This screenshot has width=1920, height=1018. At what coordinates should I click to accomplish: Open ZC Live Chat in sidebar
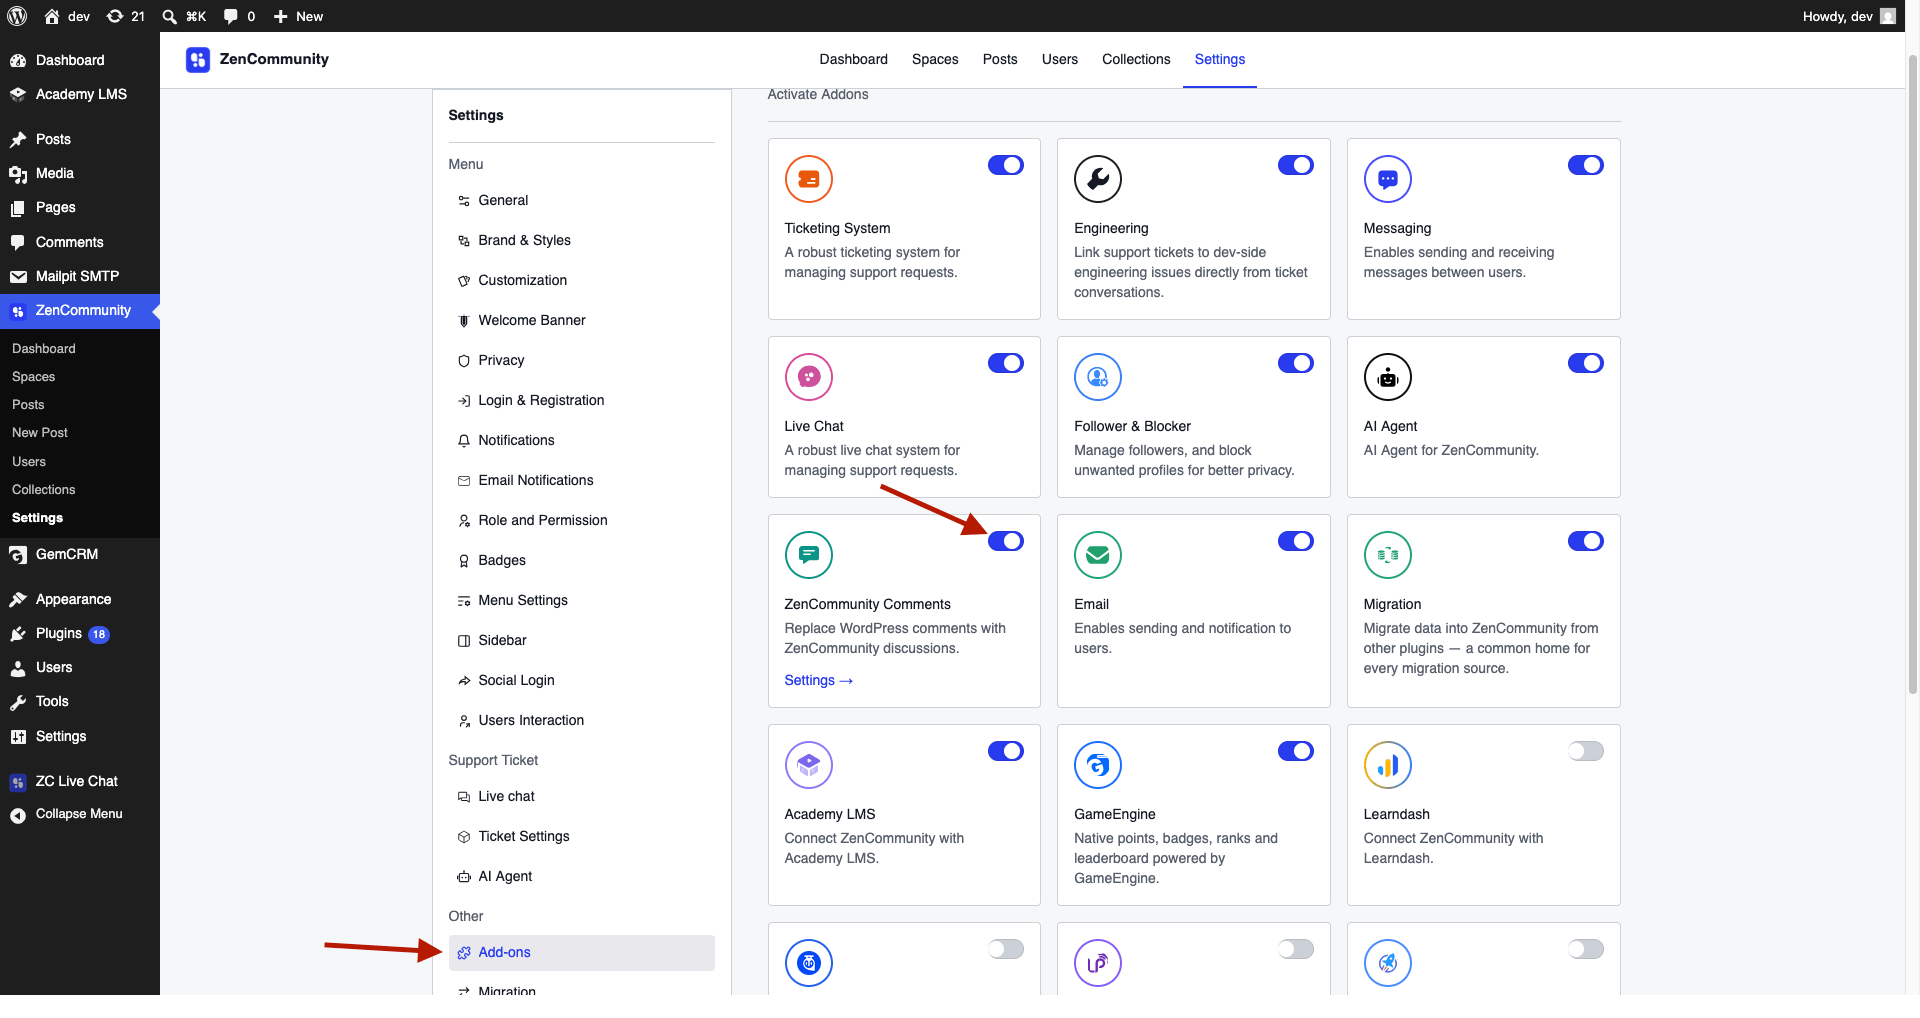coord(80,781)
